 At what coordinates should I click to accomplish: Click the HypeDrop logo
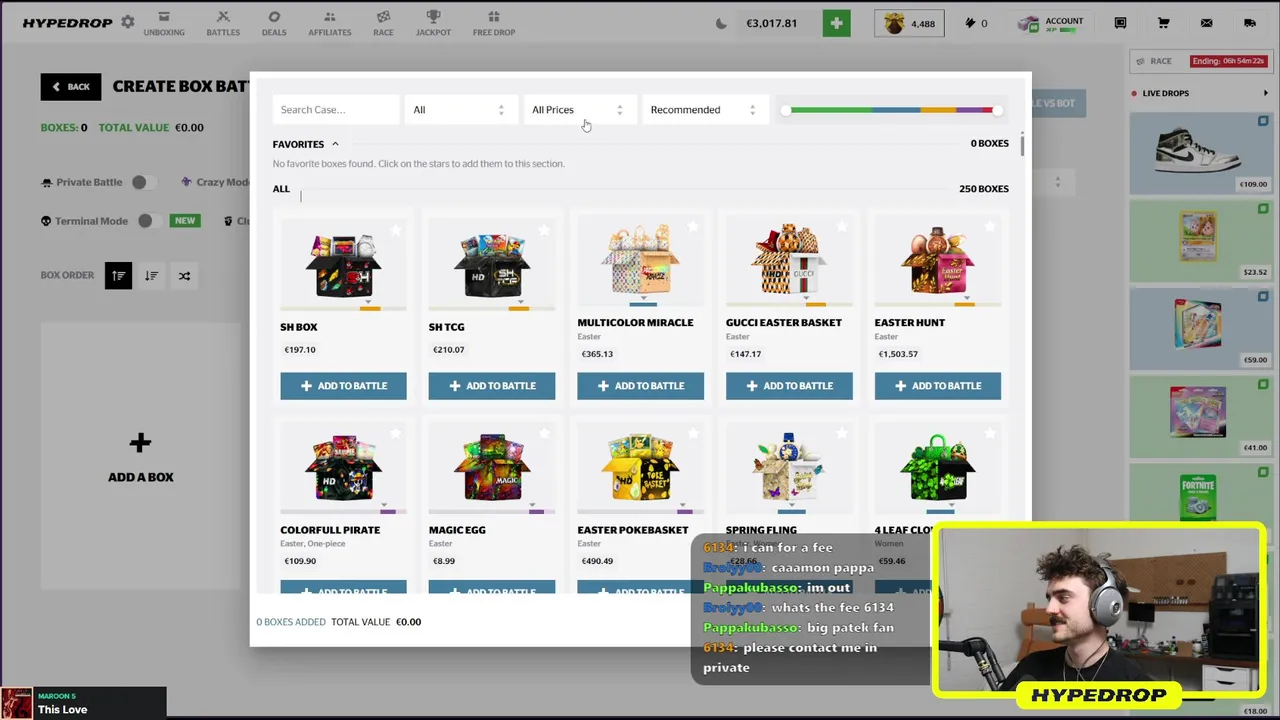67,23
